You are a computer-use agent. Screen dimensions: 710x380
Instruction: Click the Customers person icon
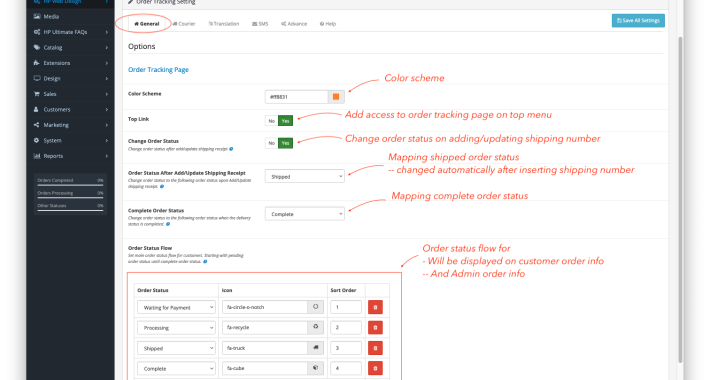(x=37, y=109)
